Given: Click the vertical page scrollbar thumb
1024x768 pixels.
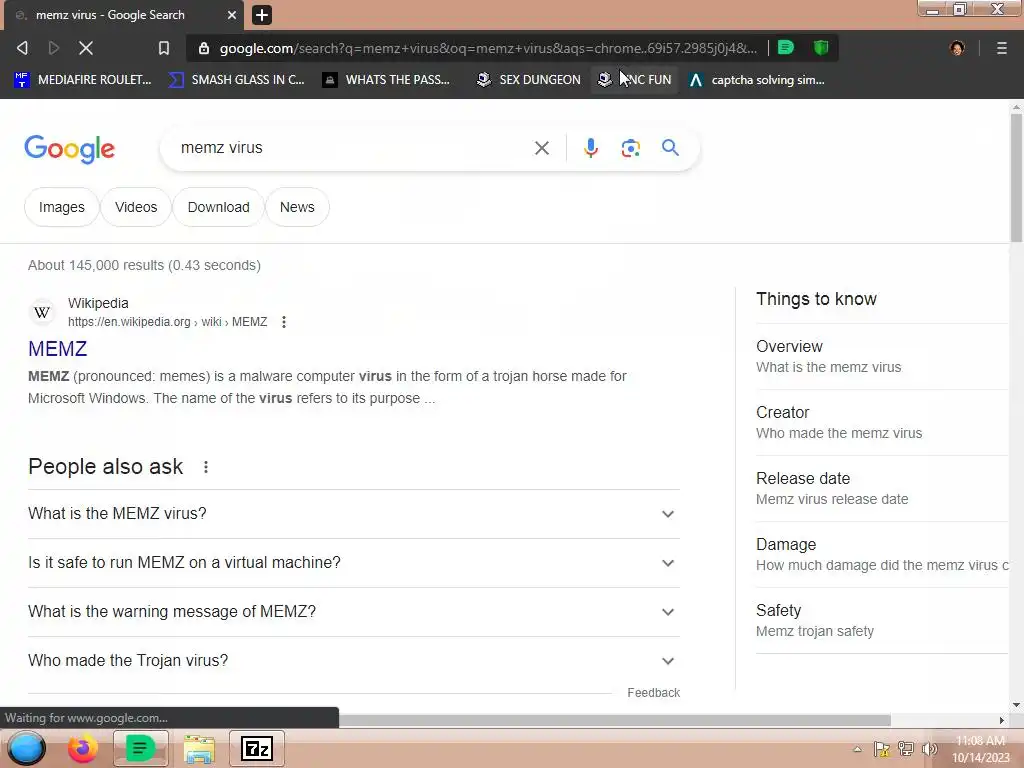Looking at the screenshot, I should 1016,178.
